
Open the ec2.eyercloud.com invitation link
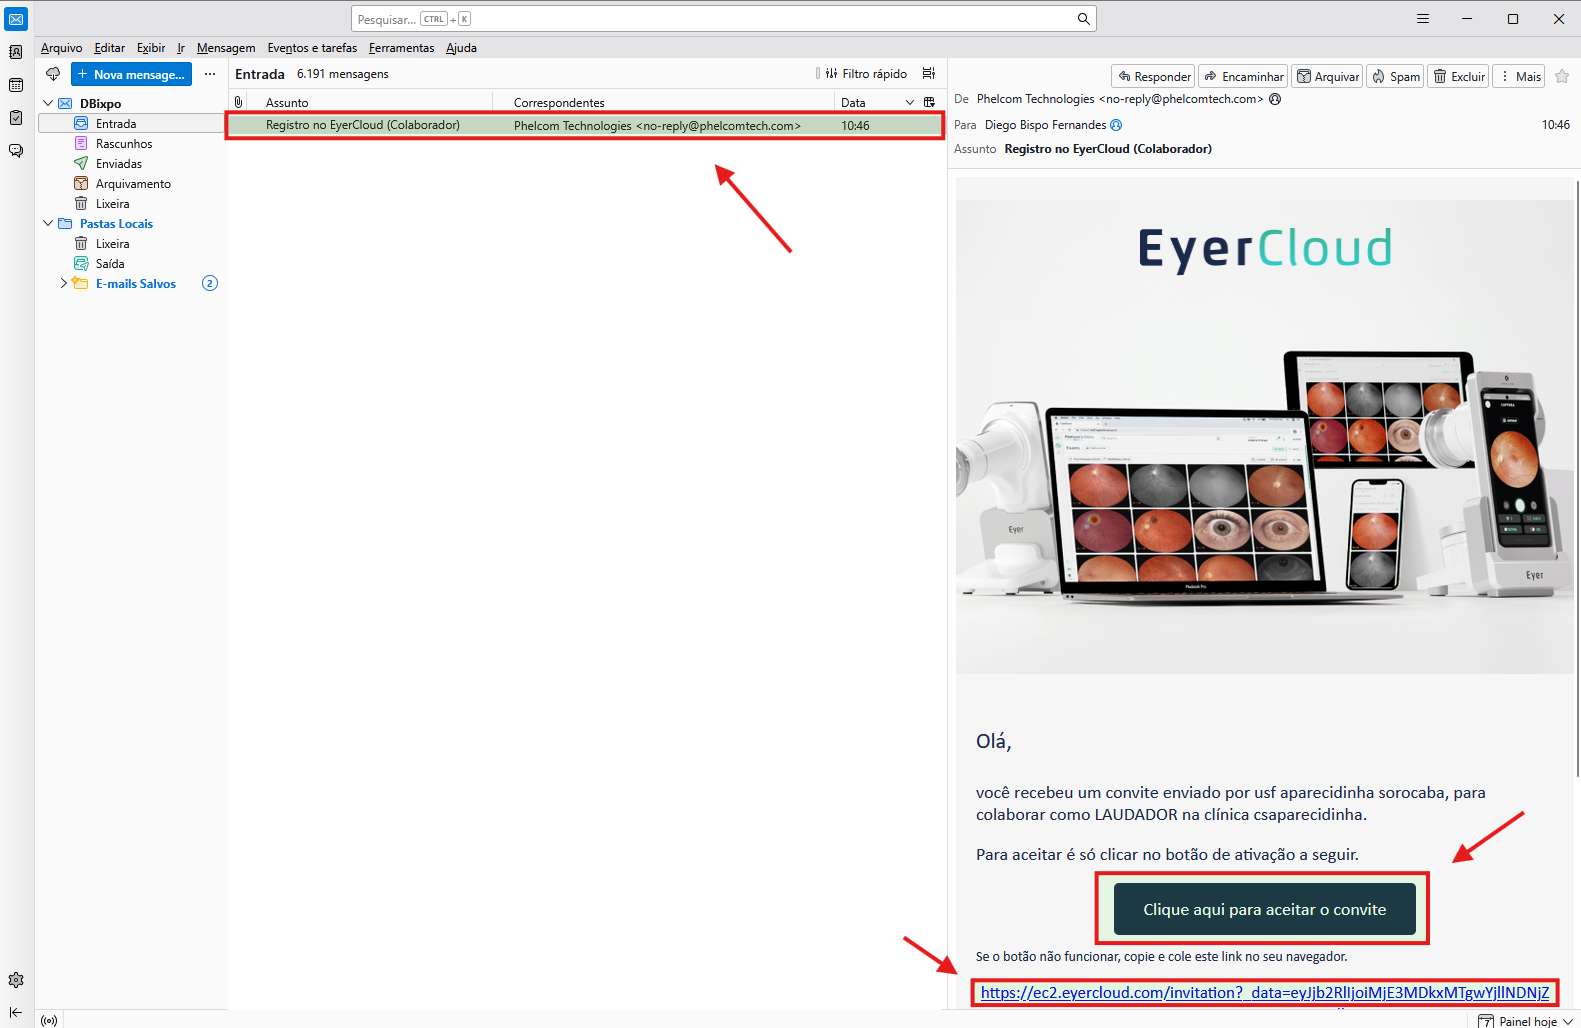(x=1265, y=992)
